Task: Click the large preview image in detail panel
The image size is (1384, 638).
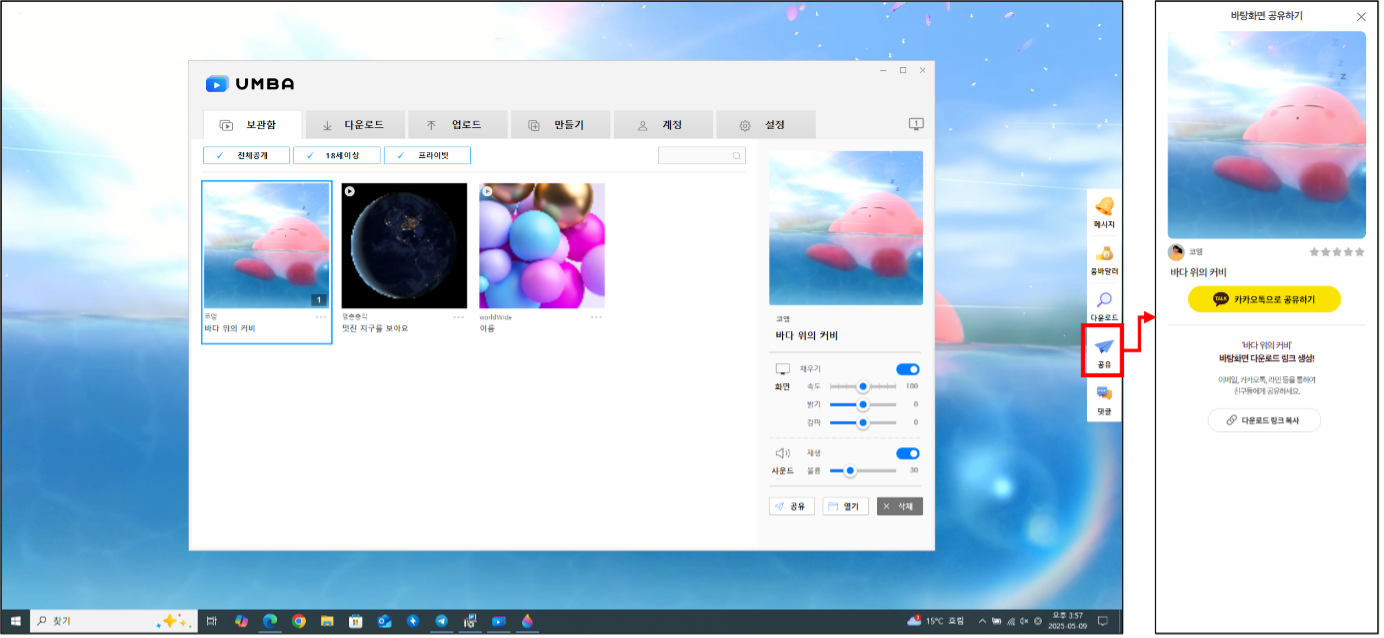Action: [x=846, y=228]
